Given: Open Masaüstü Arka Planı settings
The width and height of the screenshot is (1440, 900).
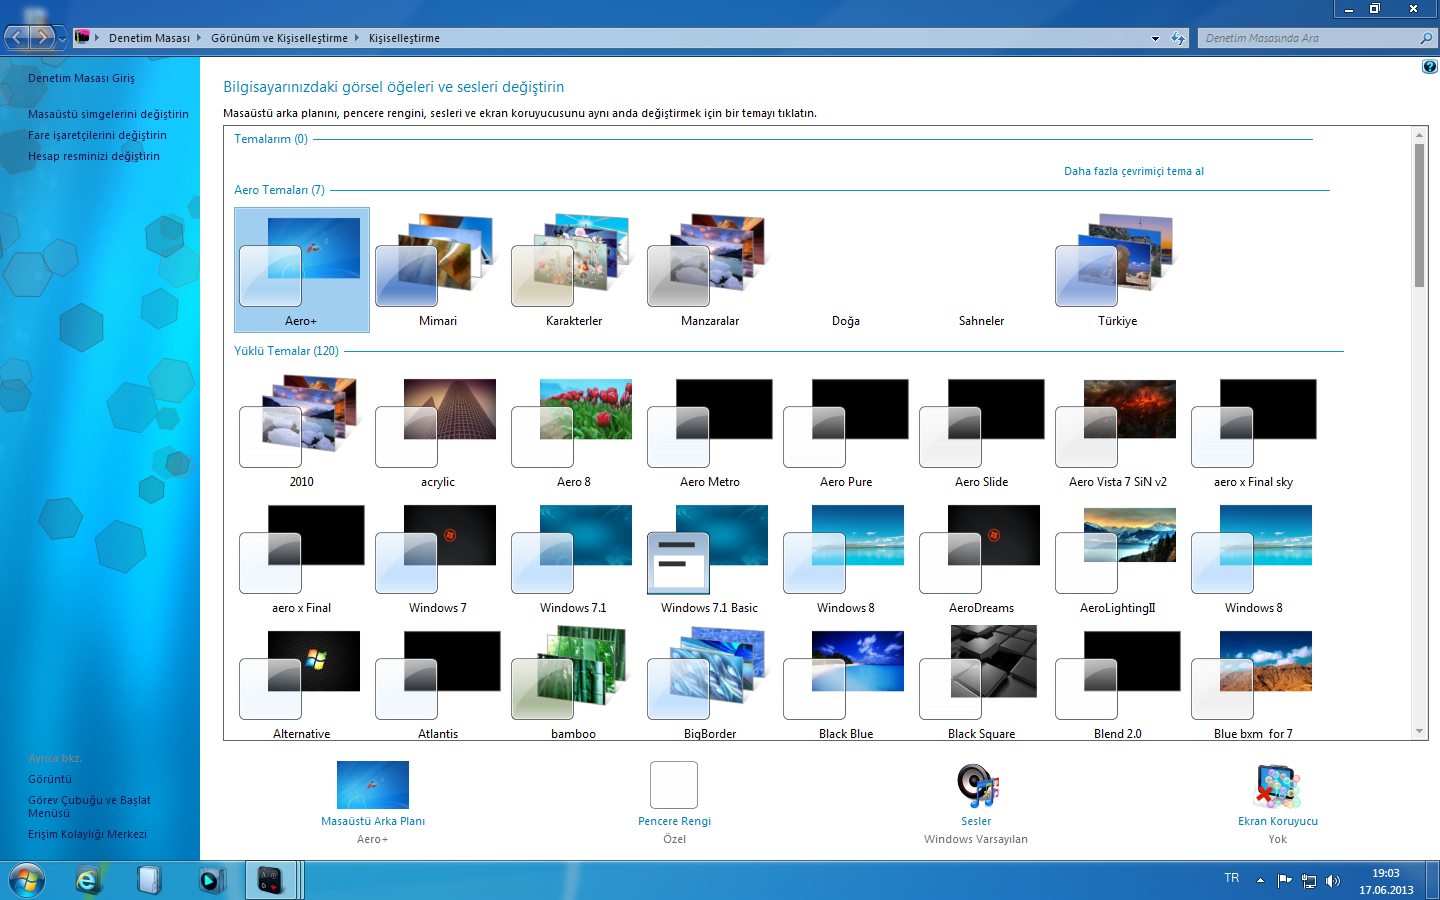Looking at the screenshot, I should click(x=372, y=787).
